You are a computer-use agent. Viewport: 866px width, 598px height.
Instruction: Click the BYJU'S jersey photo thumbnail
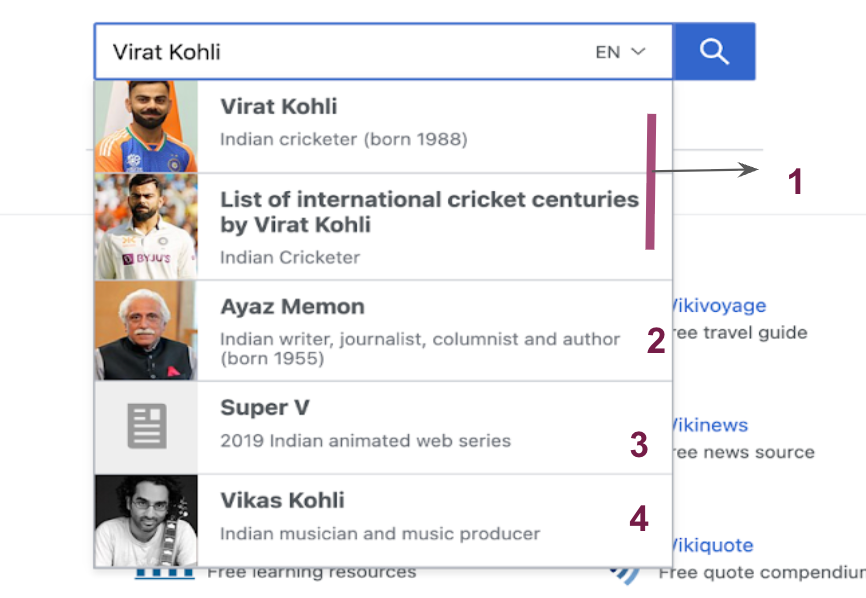pyautogui.click(x=146, y=226)
